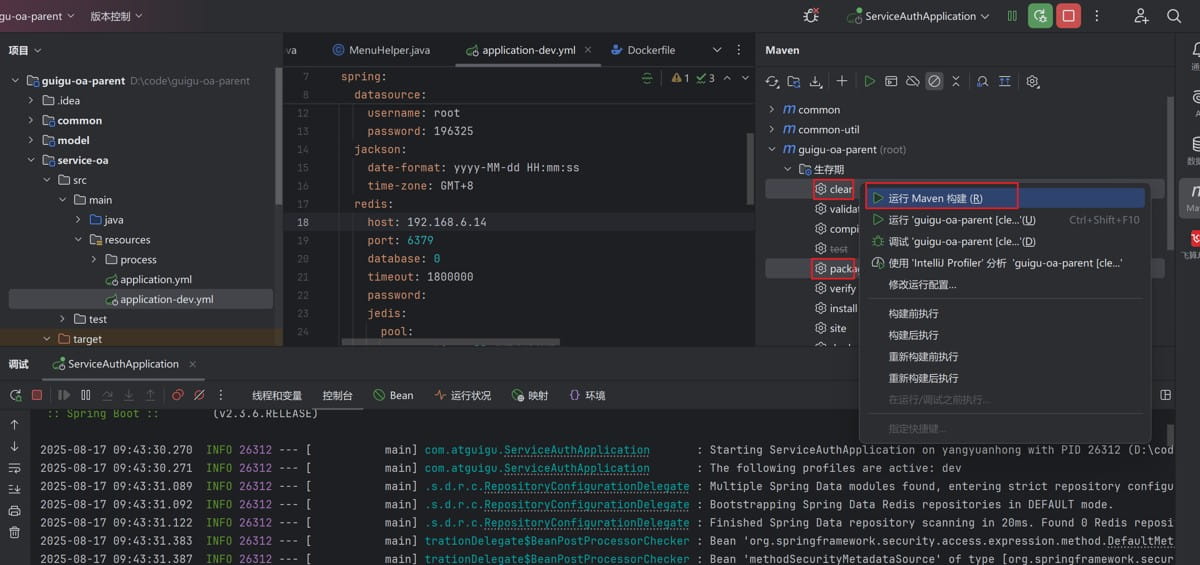Clear console with trash icon
Viewport: 1200px width, 565px height.
pos(14,532)
